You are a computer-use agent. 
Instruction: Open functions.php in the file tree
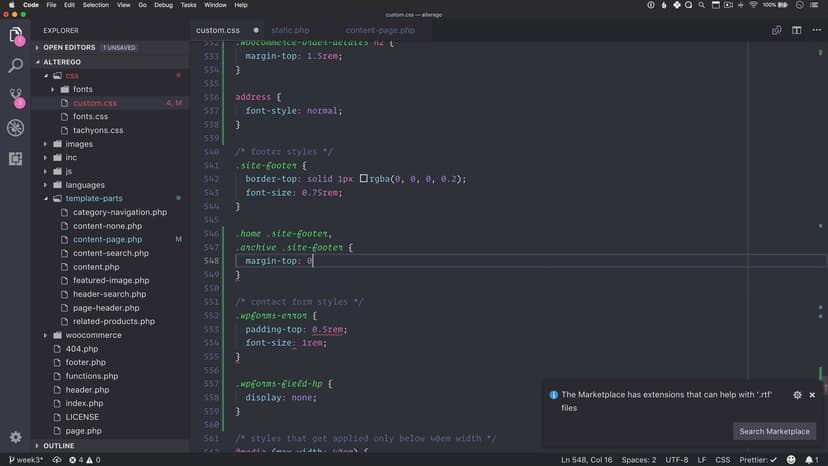(92, 376)
